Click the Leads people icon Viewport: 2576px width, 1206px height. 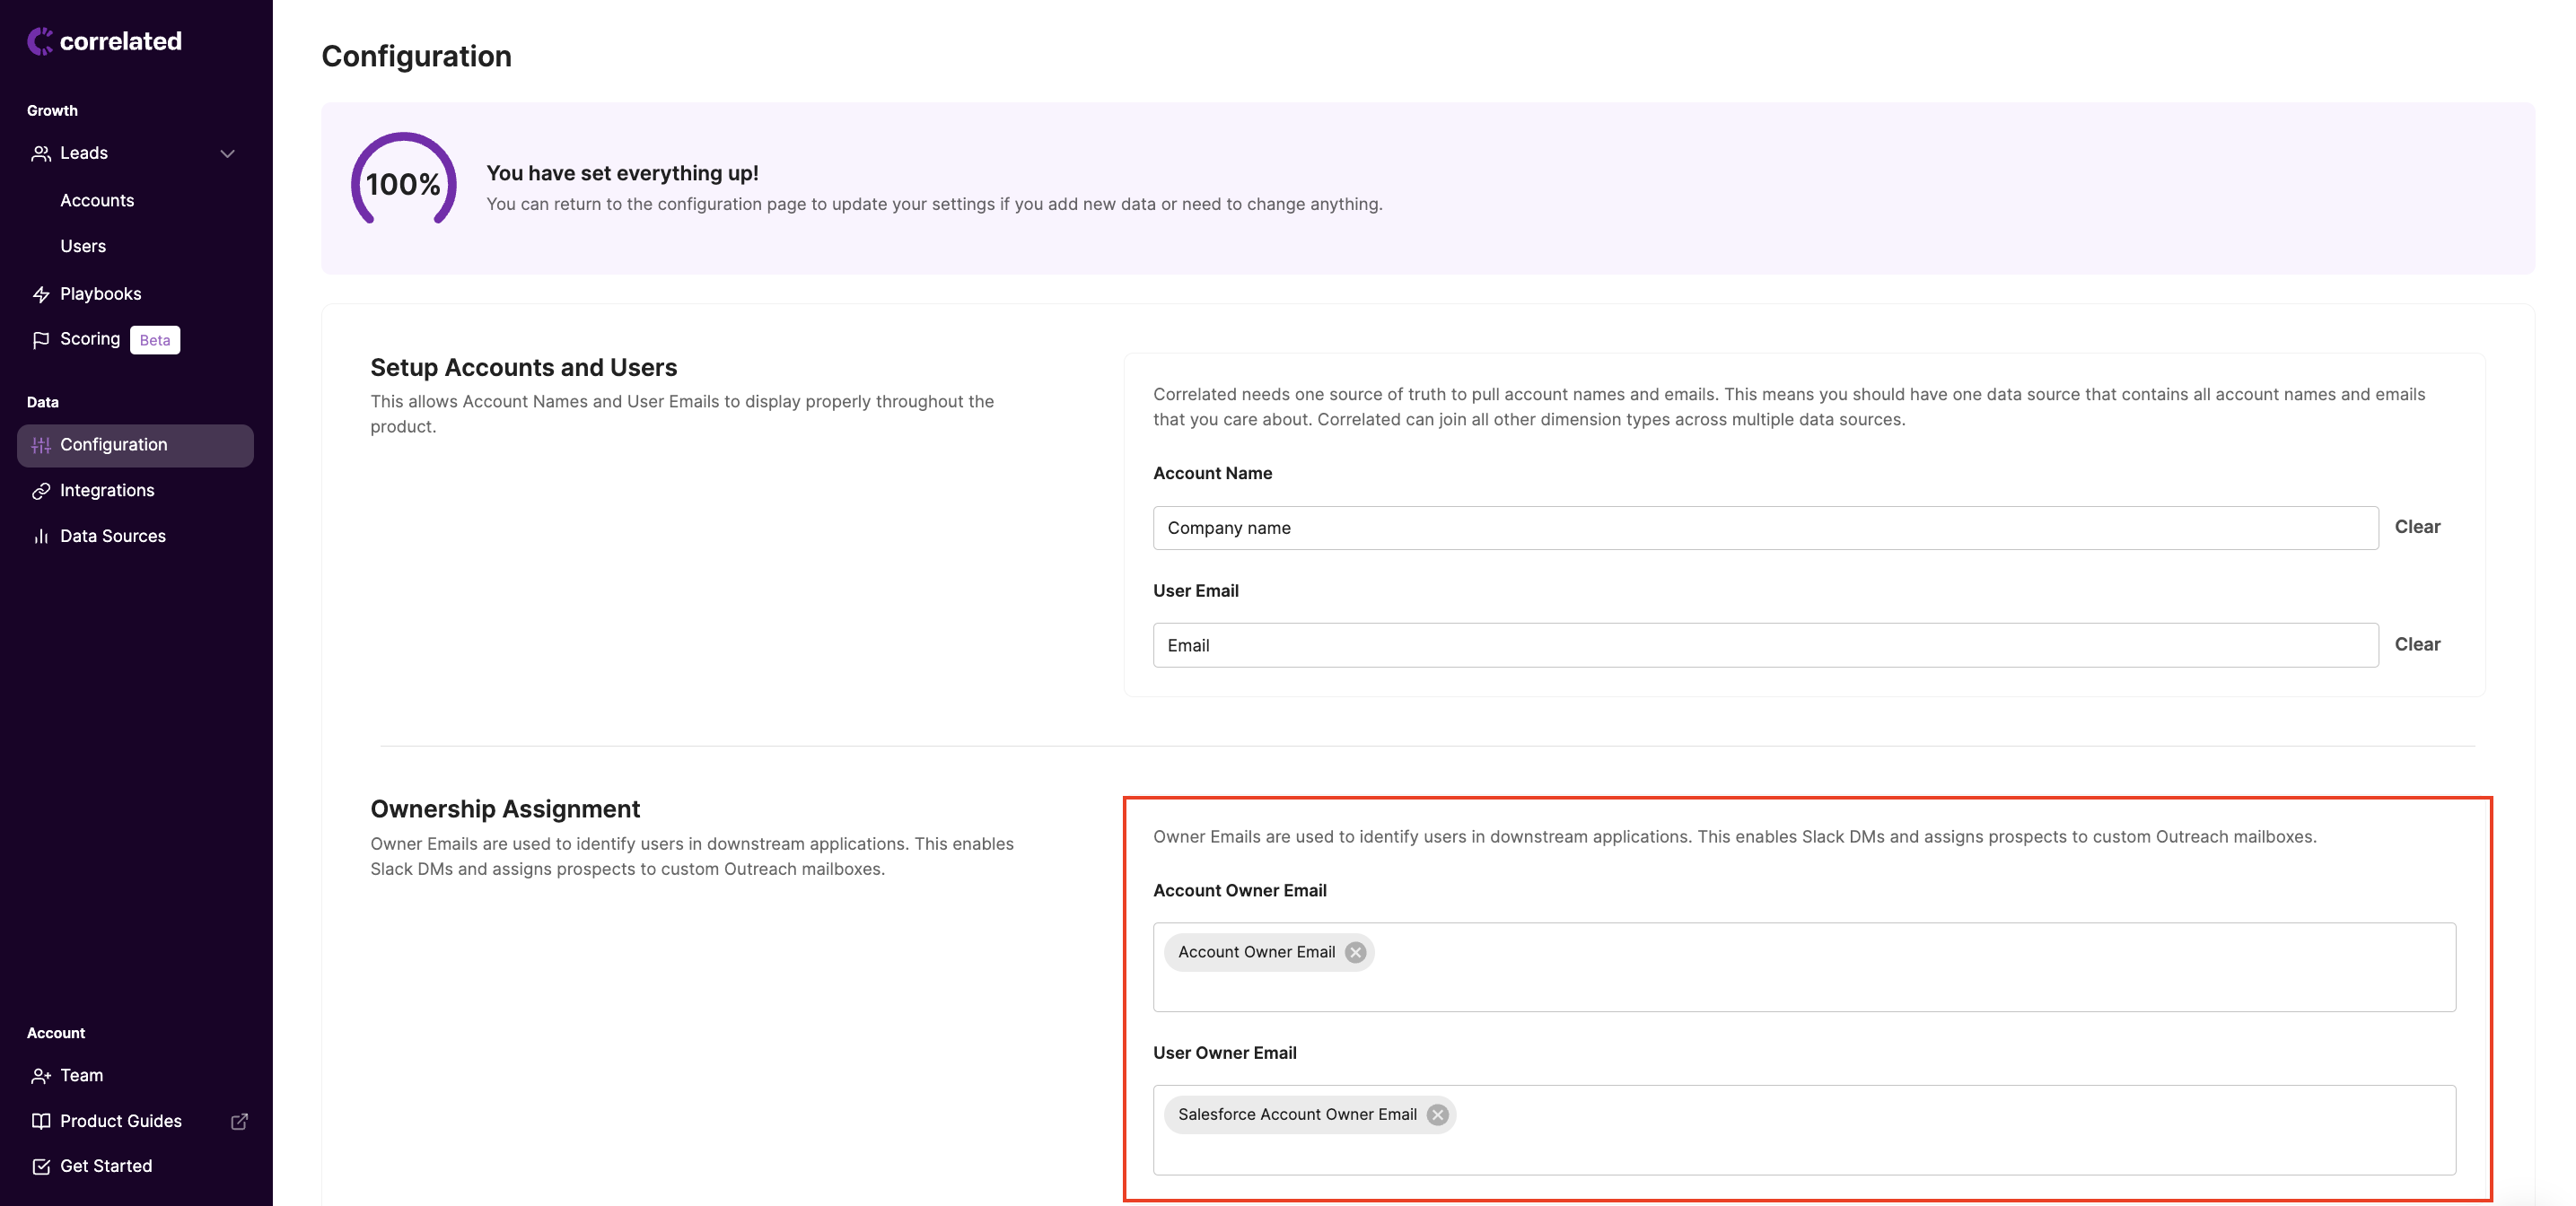coord(41,153)
